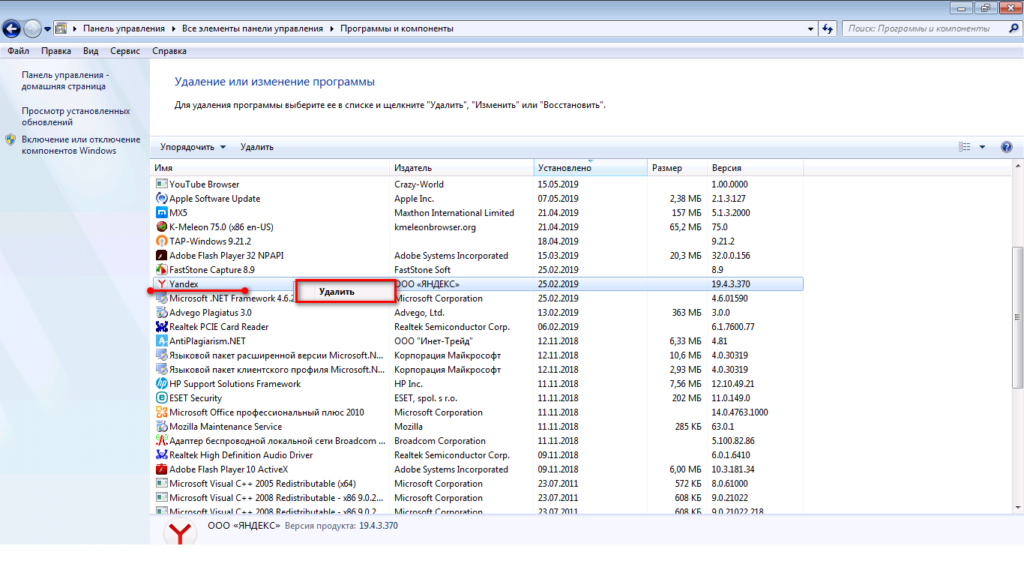Open the Файл menu
This screenshot has height=576, width=1024.
[18, 51]
